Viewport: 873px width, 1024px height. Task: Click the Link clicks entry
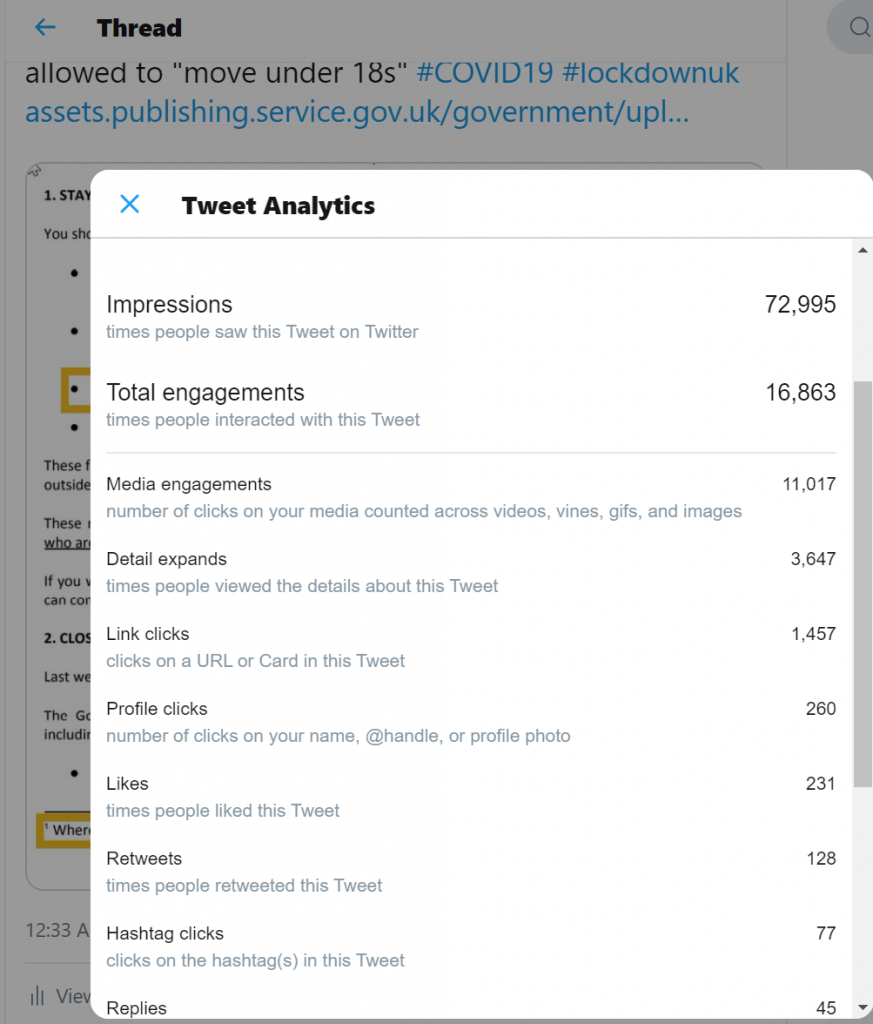pyautogui.click(x=471, y=647)
